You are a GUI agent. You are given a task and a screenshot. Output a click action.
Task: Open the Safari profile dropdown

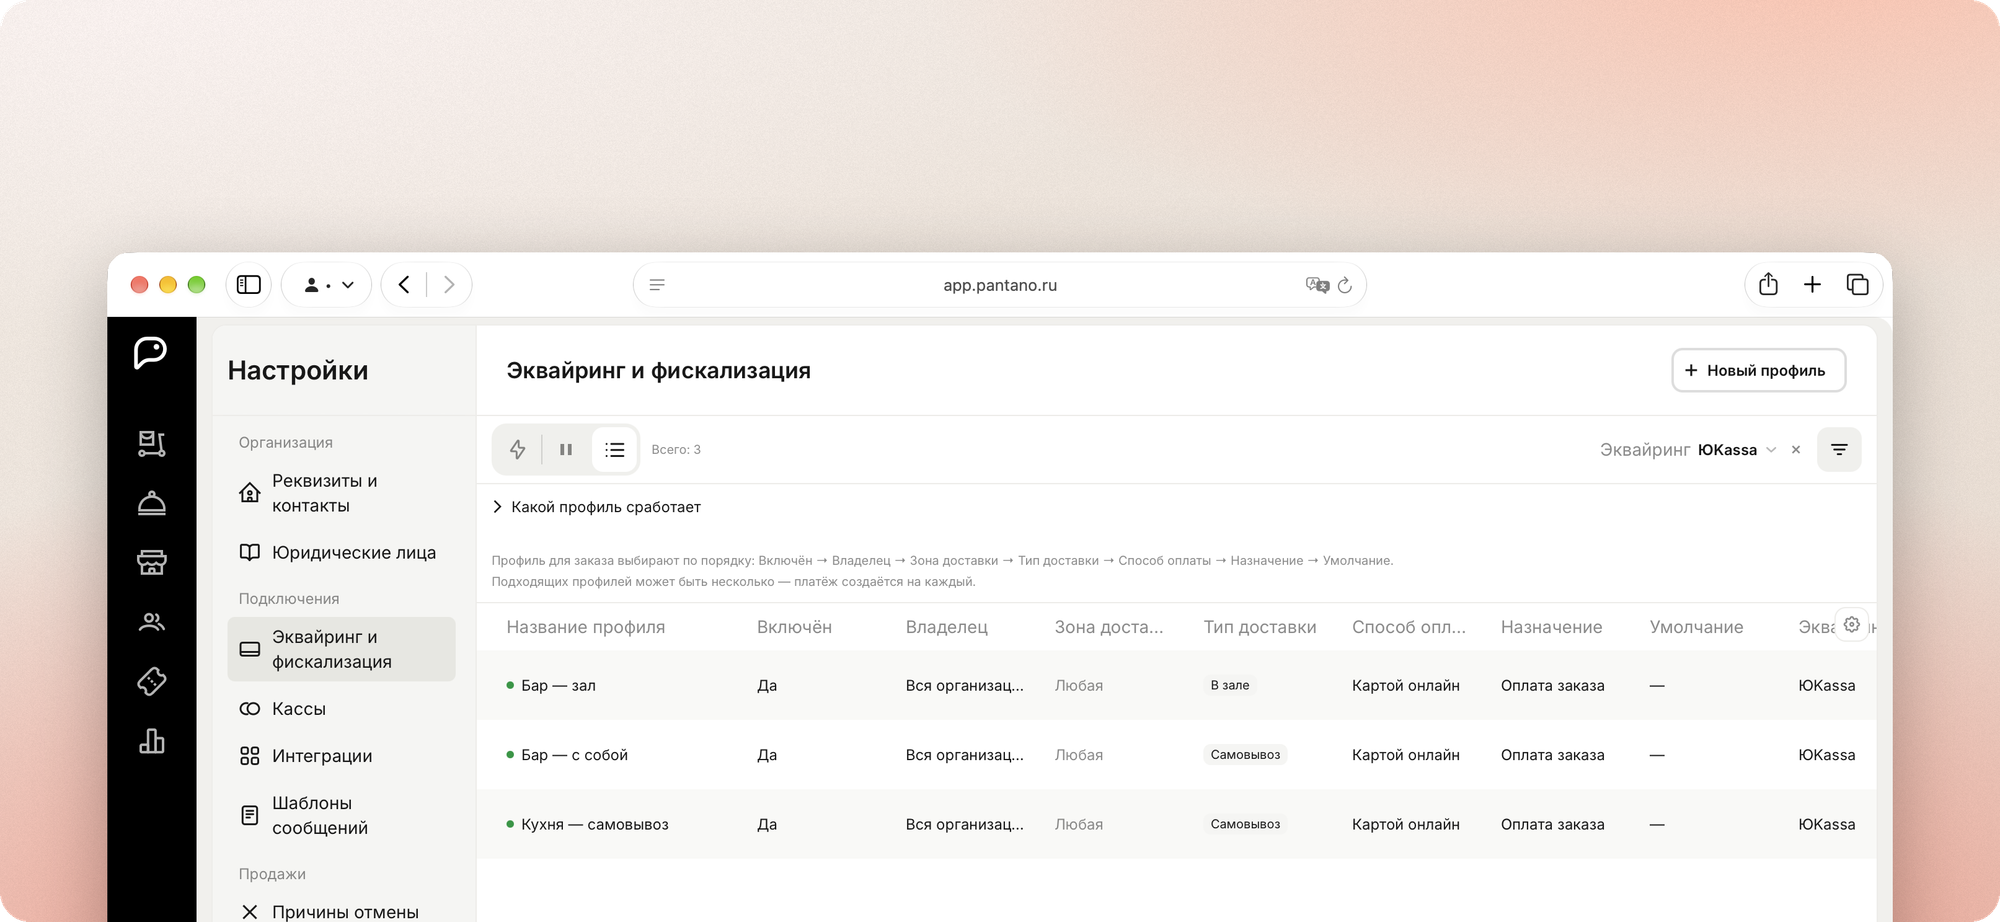tap(327, 285)
